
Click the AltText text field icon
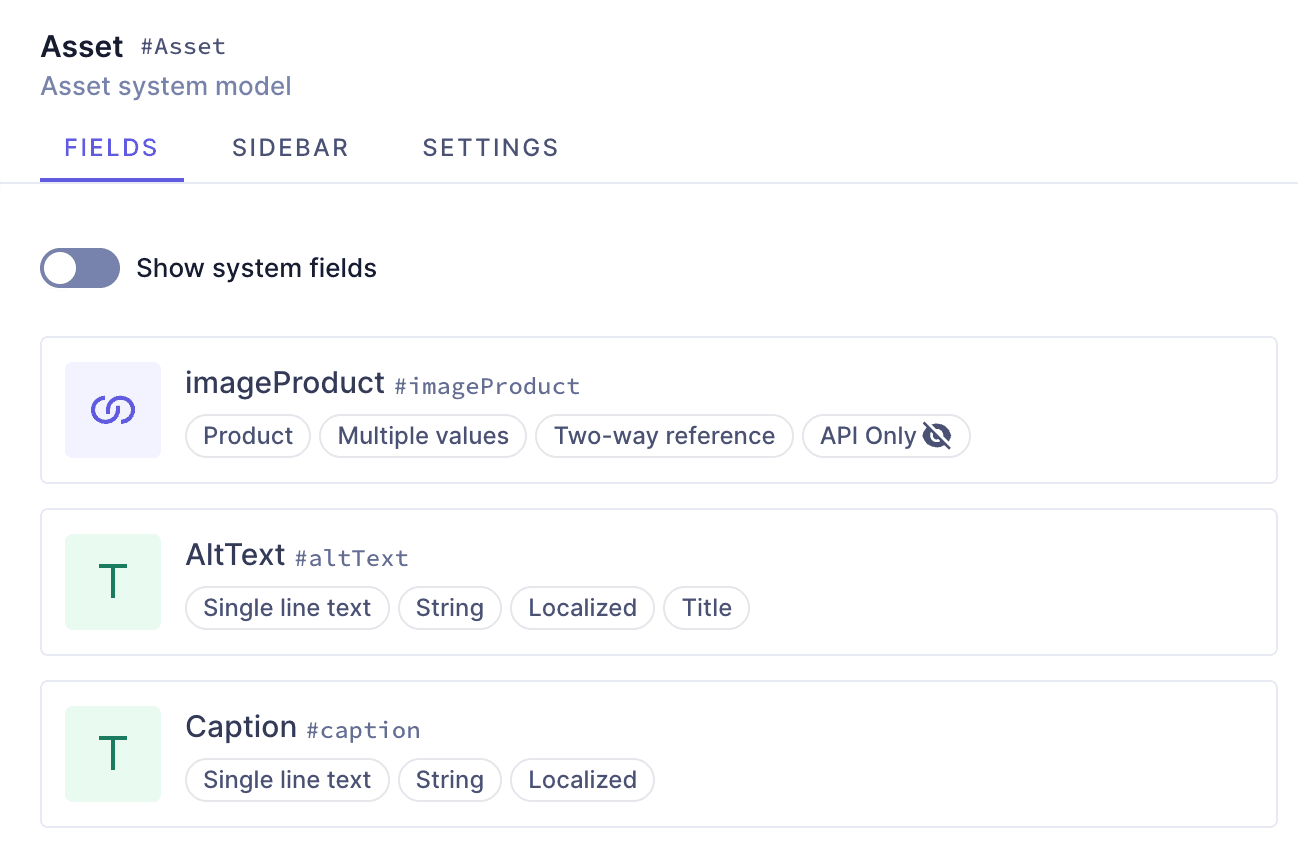pos(113,582)
